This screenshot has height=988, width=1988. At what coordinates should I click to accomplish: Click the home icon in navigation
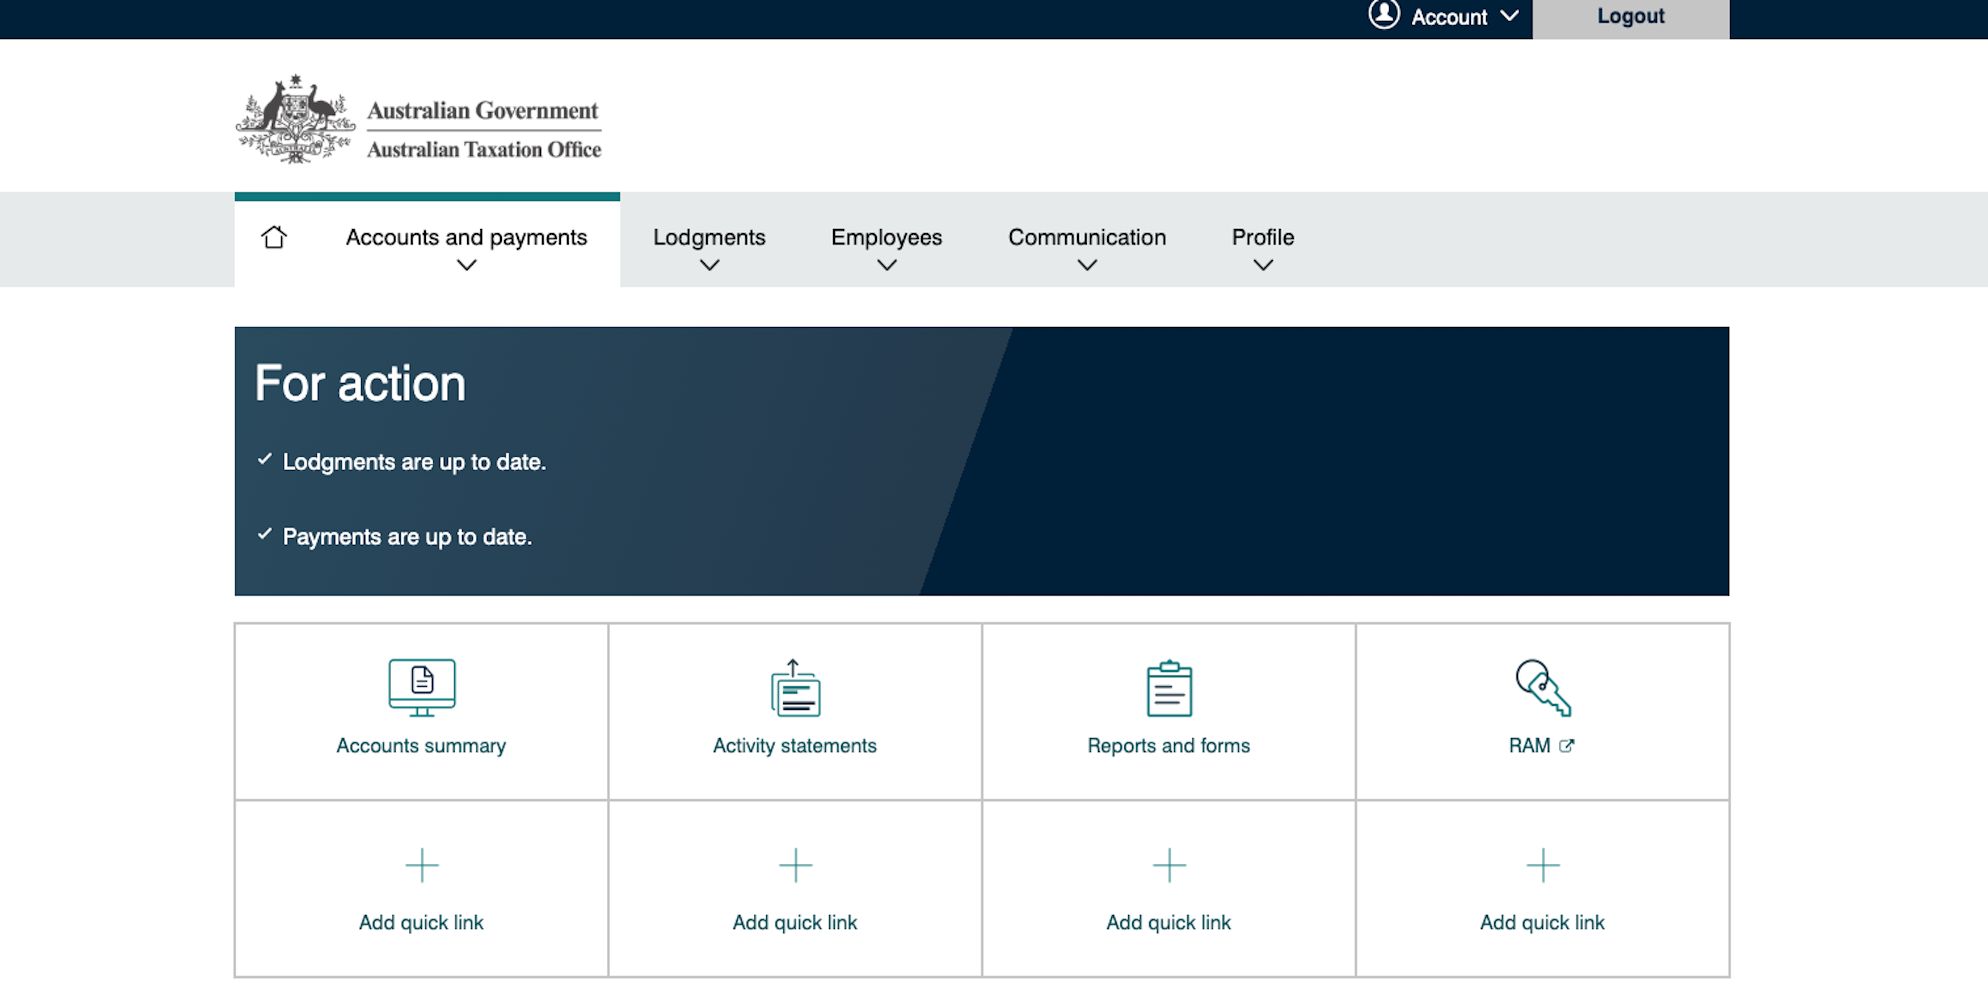[273, 237]
